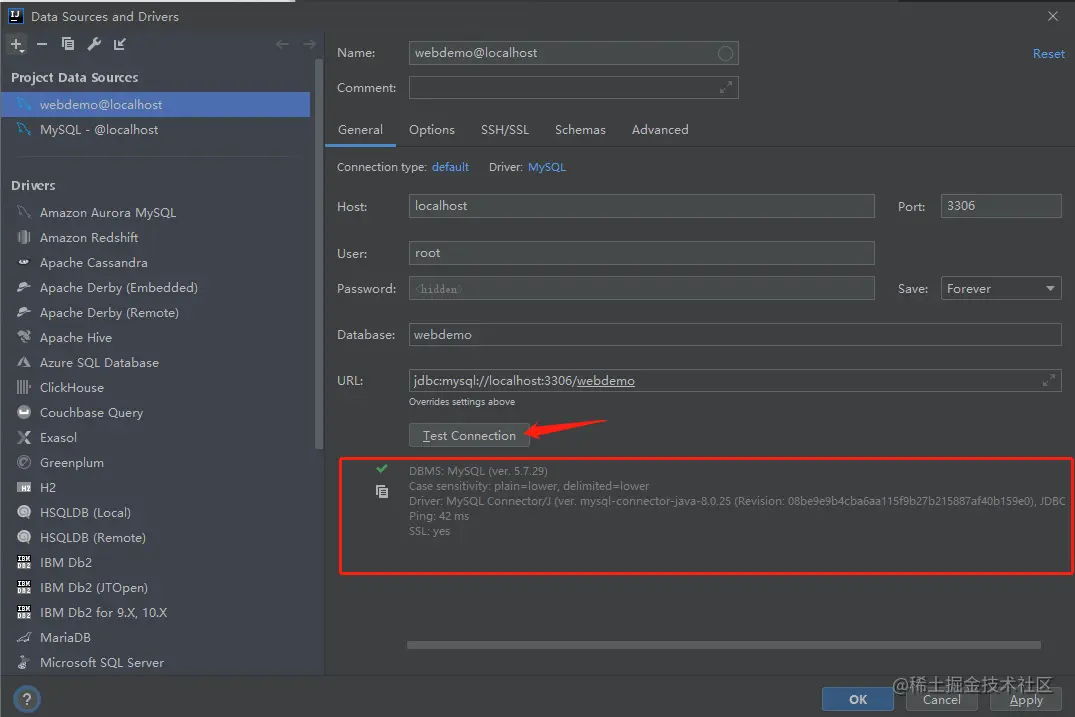Viewport: 1075px width, 717px height.
Task: Click the horizontal scrollbar under test results
Action: point(723,645)
